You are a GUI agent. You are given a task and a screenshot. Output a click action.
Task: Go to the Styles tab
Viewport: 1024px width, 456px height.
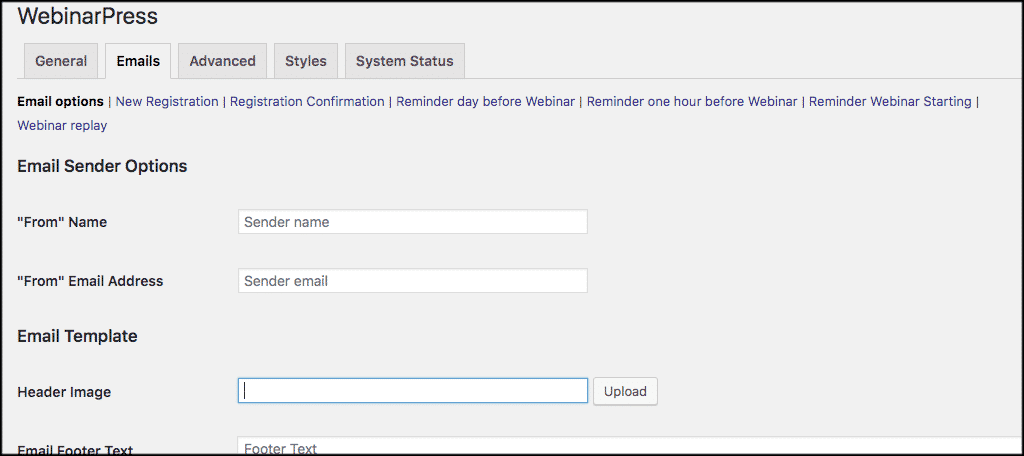(306, 61)
